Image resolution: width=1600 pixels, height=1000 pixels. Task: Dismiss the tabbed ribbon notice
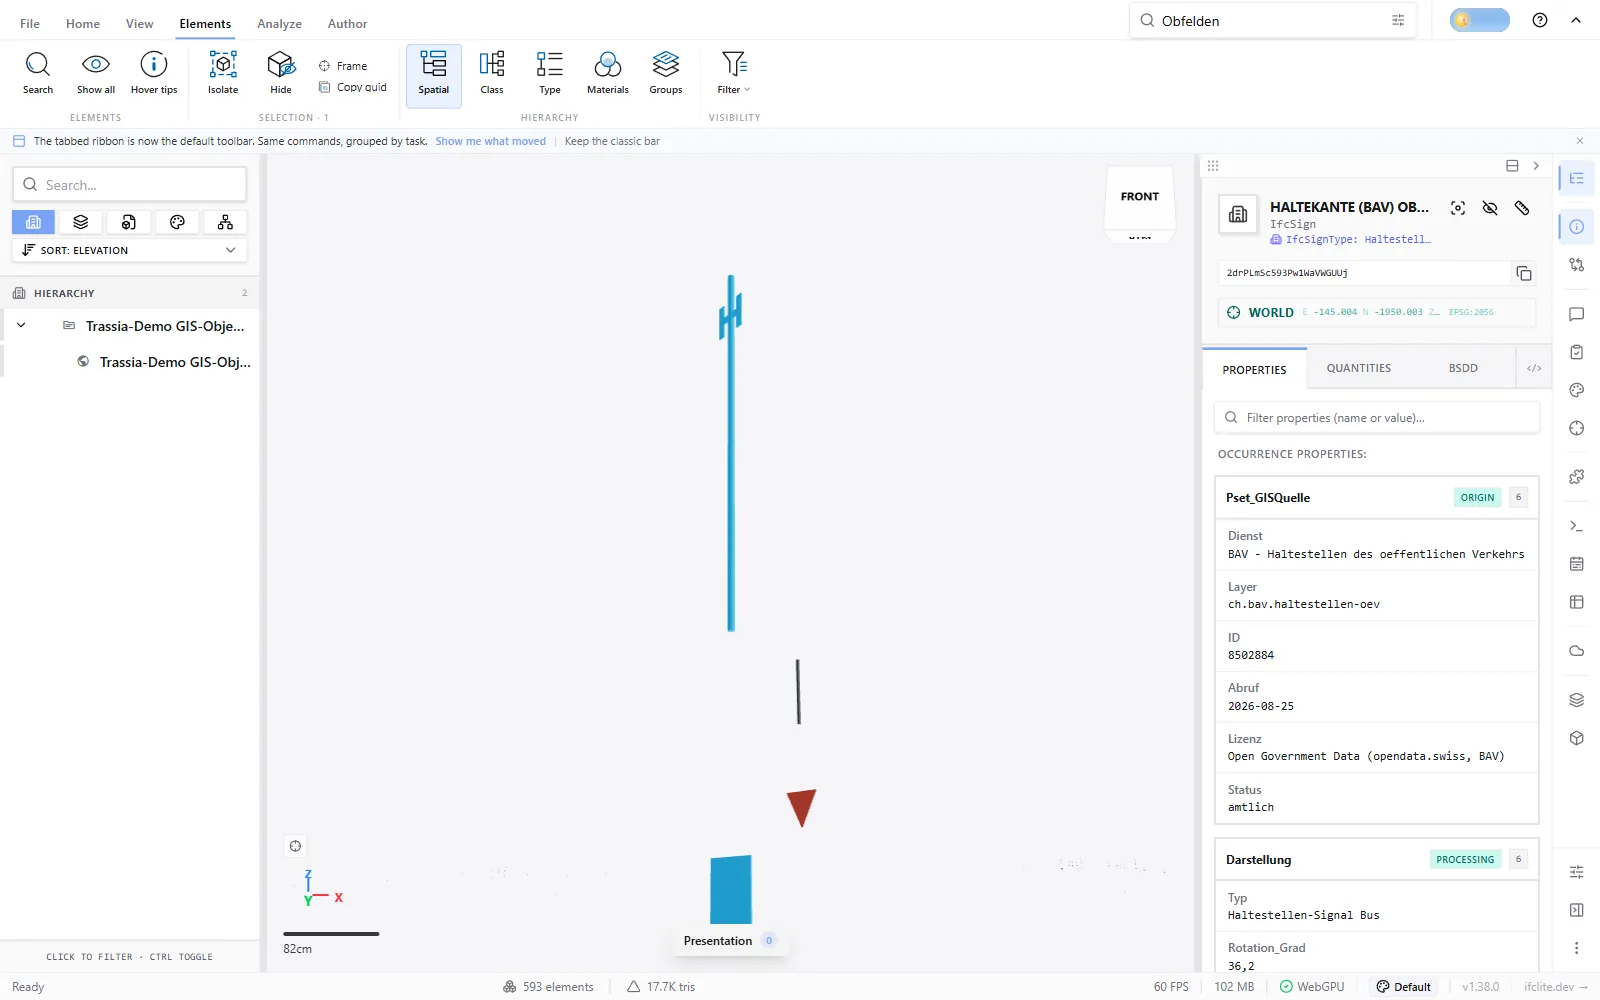1580,141
